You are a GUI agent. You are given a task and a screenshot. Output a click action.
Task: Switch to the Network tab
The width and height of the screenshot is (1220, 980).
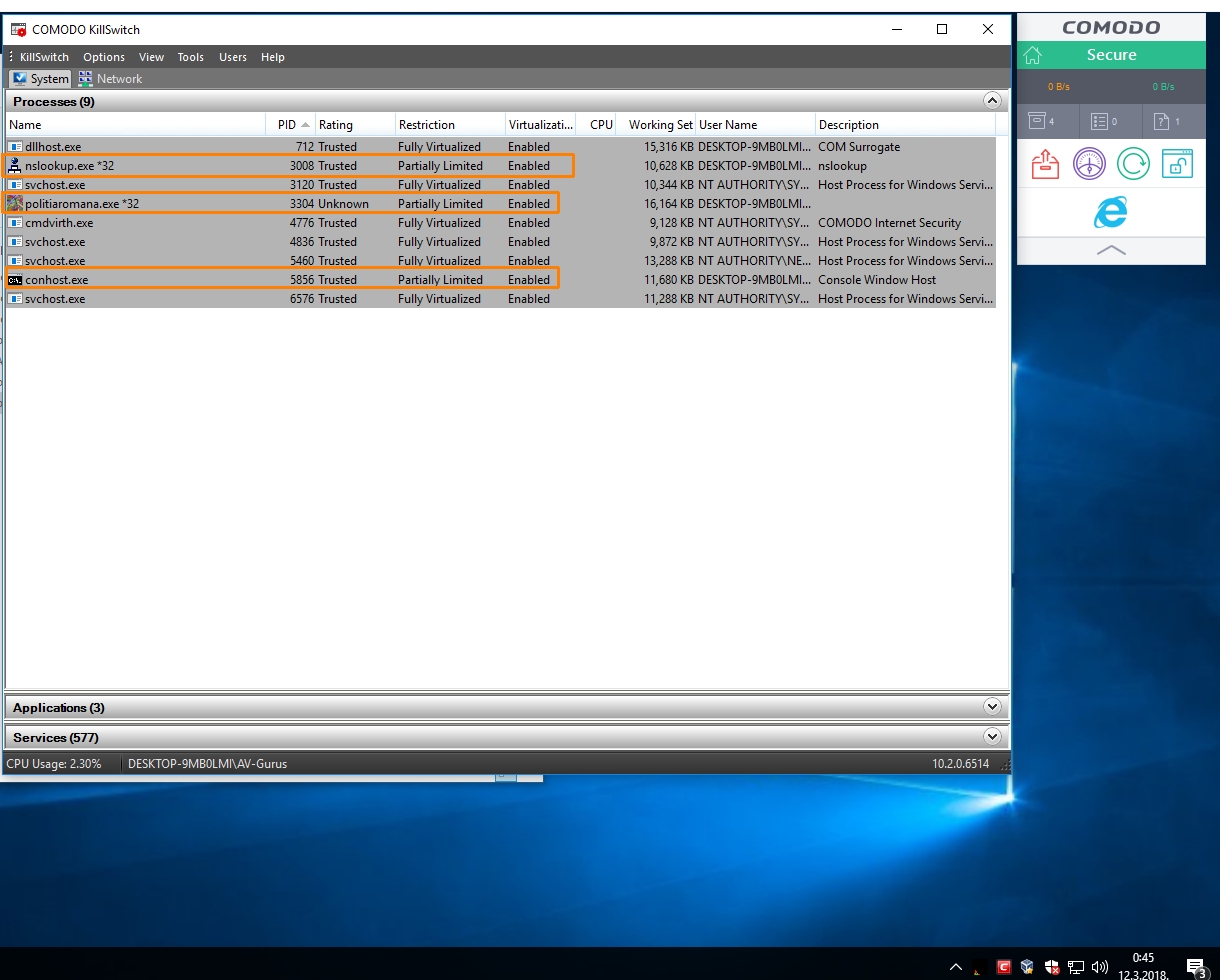pyautogui.click(x=110, y=79)
